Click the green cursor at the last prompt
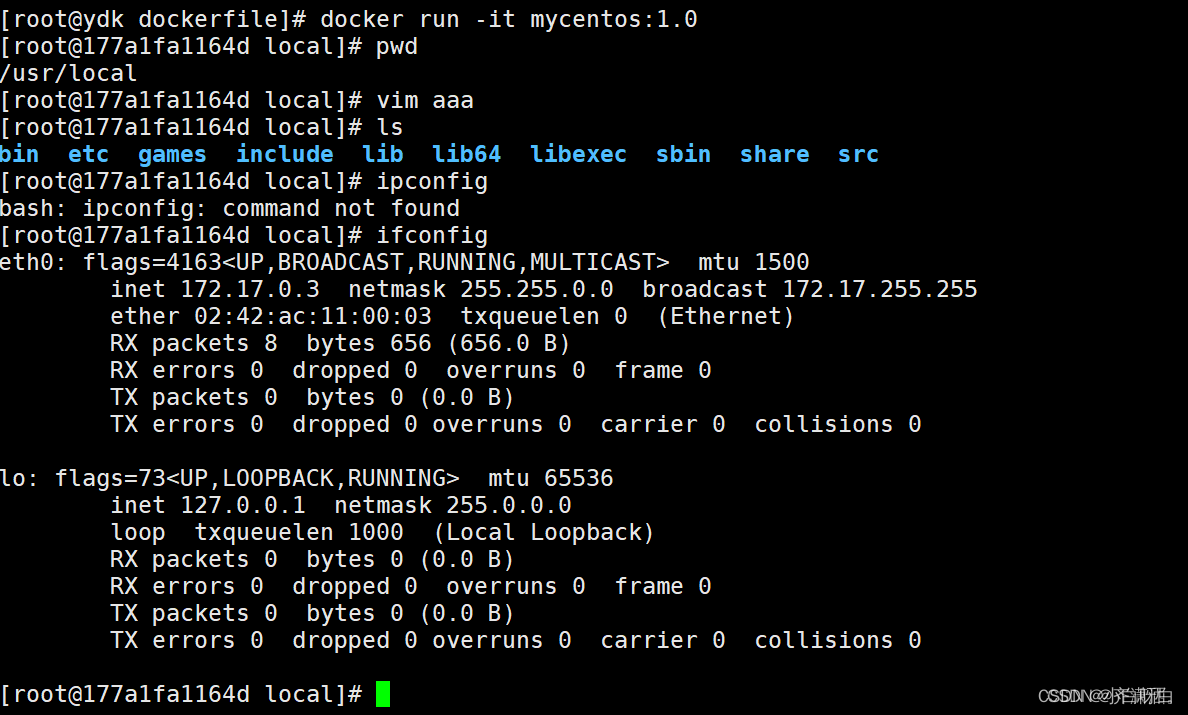The image size is (1188, 715). pyautogui.click(x=383, y=694)
